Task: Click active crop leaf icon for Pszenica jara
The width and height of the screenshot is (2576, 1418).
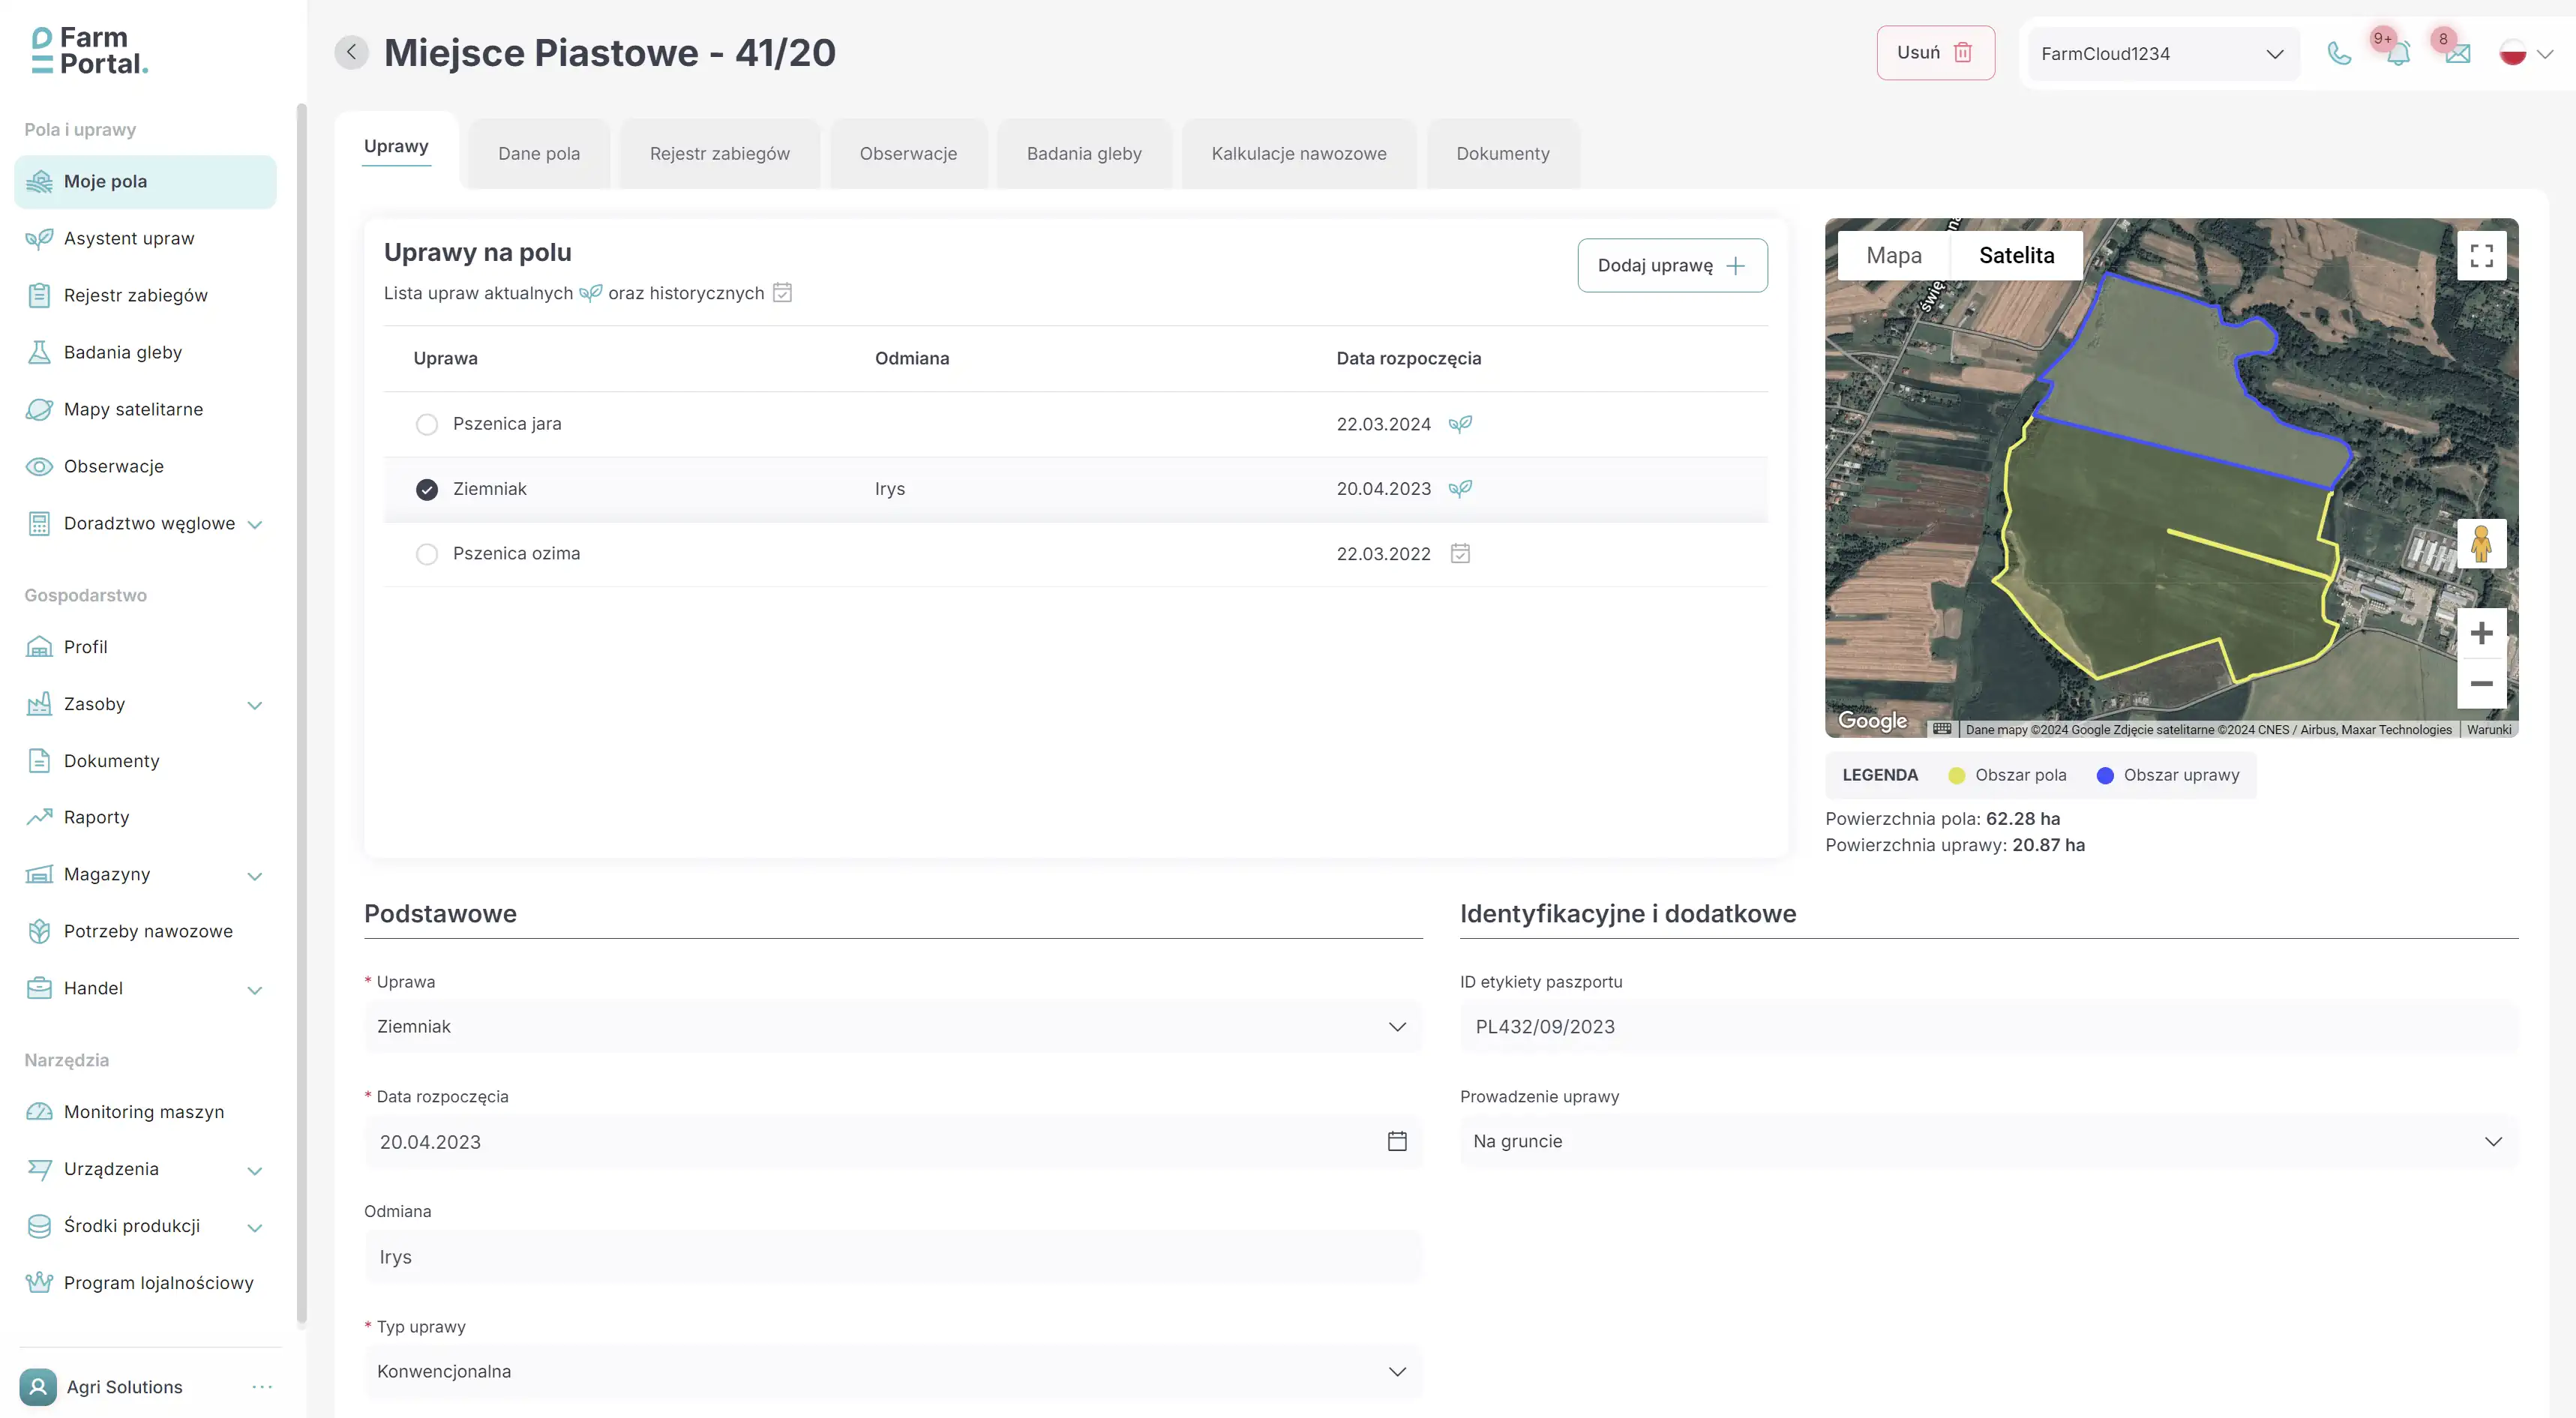Action: point(1460,424)
